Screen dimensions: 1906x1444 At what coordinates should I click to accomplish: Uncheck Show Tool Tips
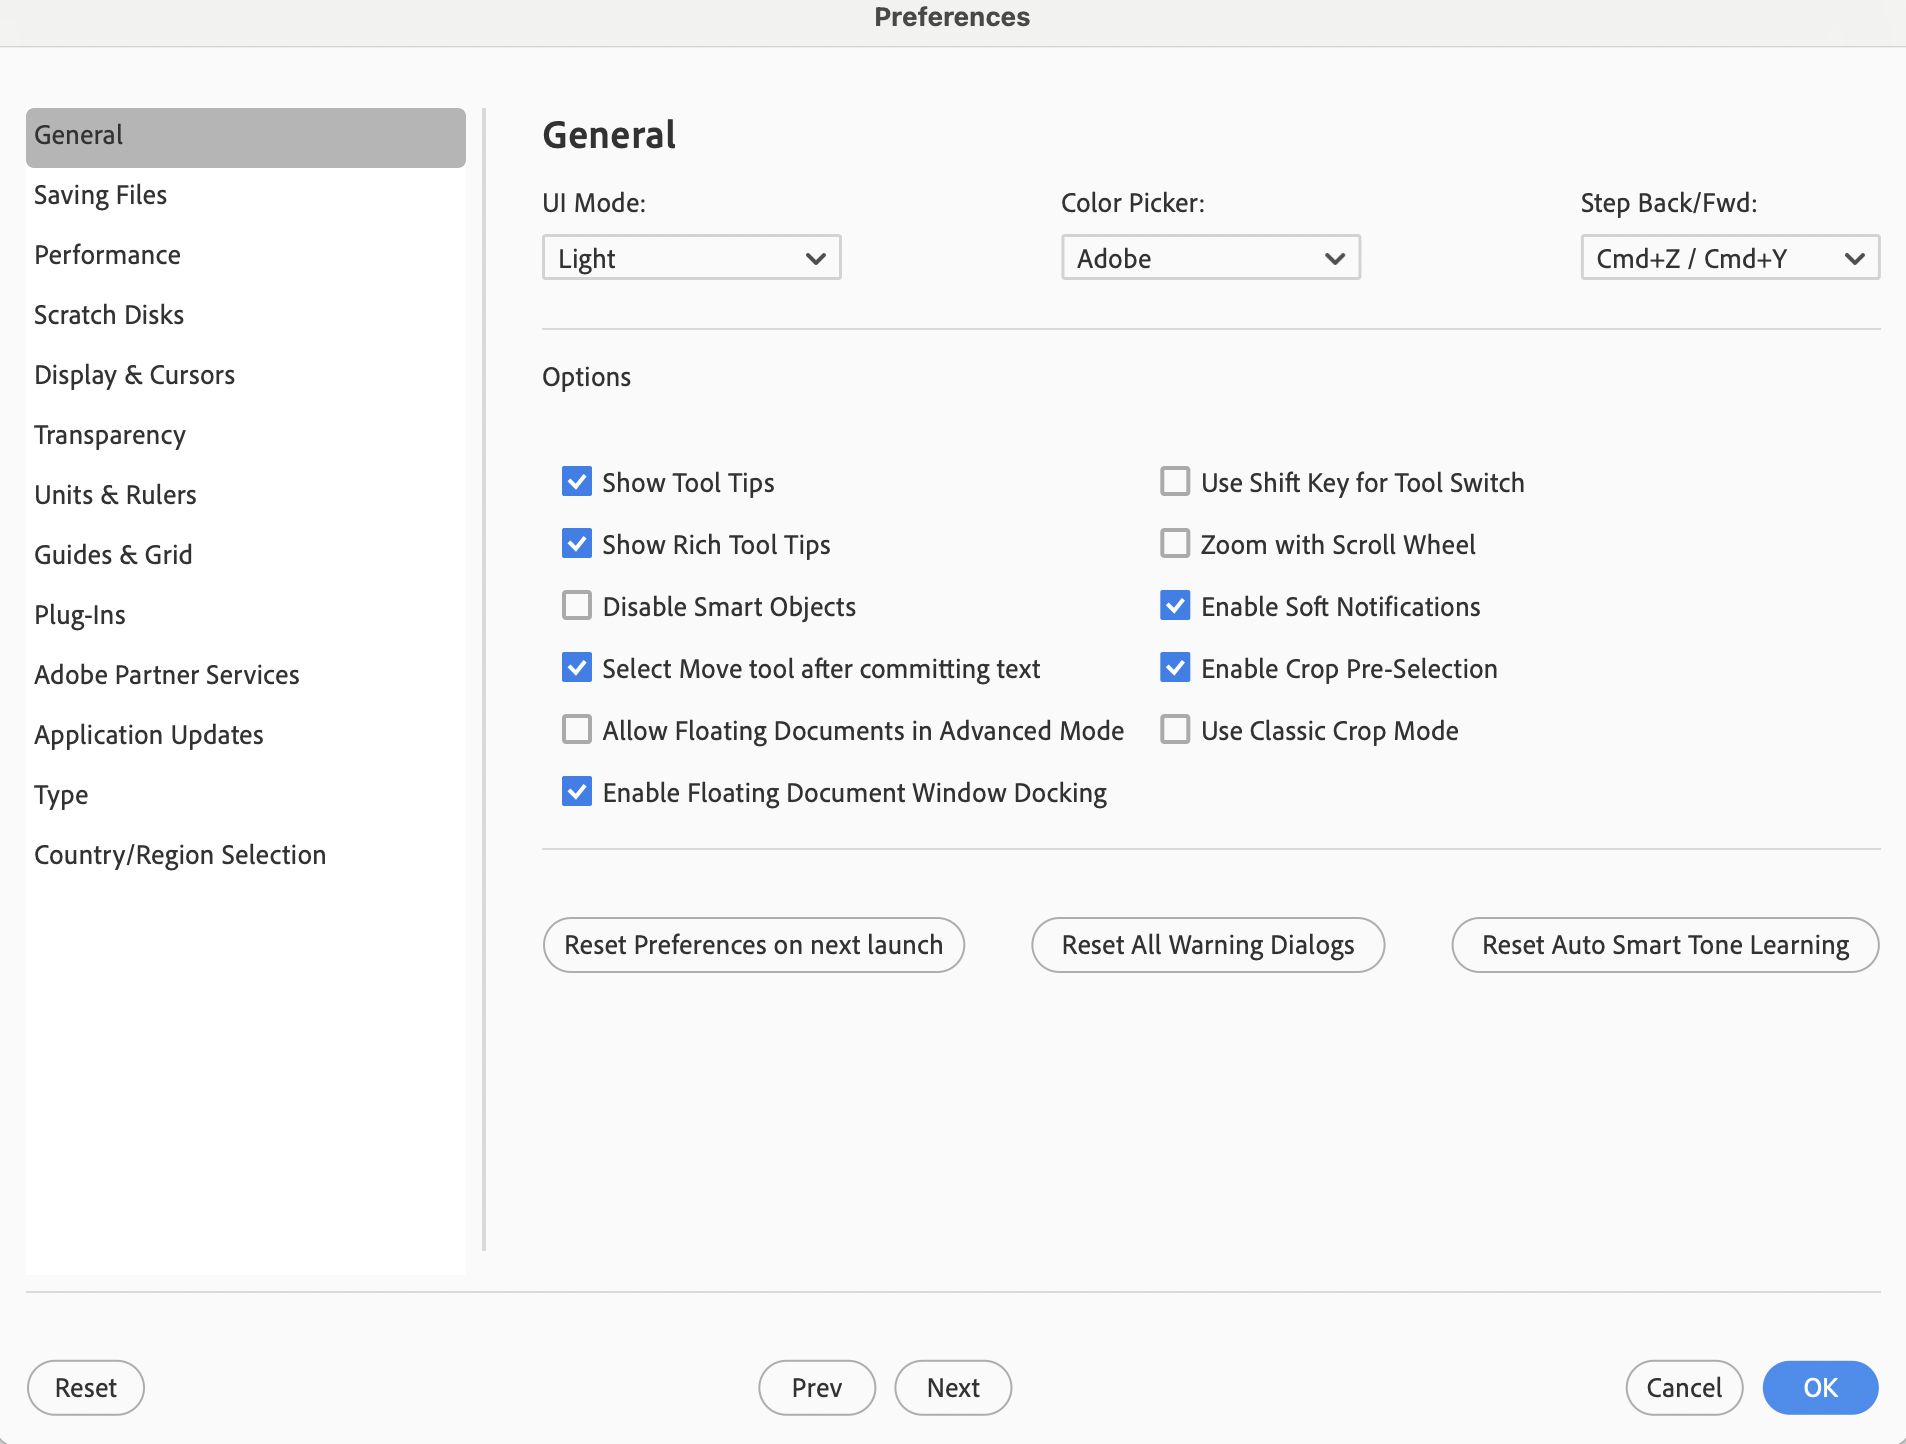click(x=577, y=482)
